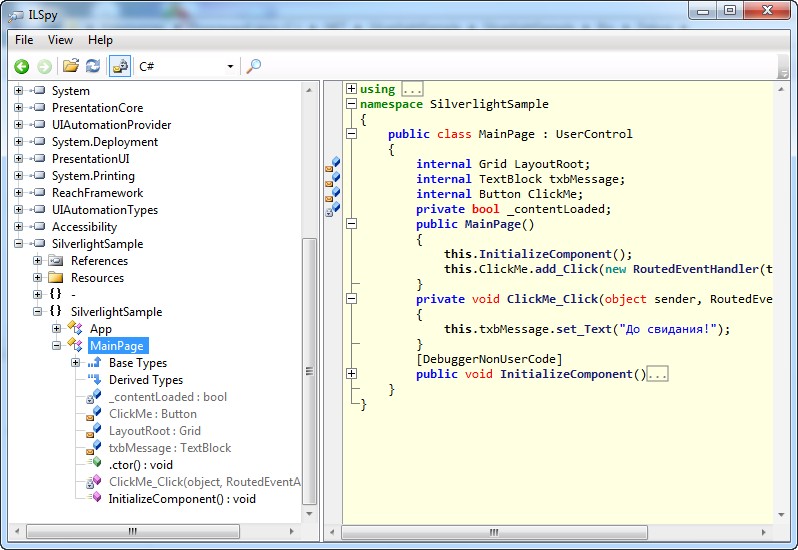
Task: Click the tree panel horizontal scrollbar thumb
Action: (133, 531)
